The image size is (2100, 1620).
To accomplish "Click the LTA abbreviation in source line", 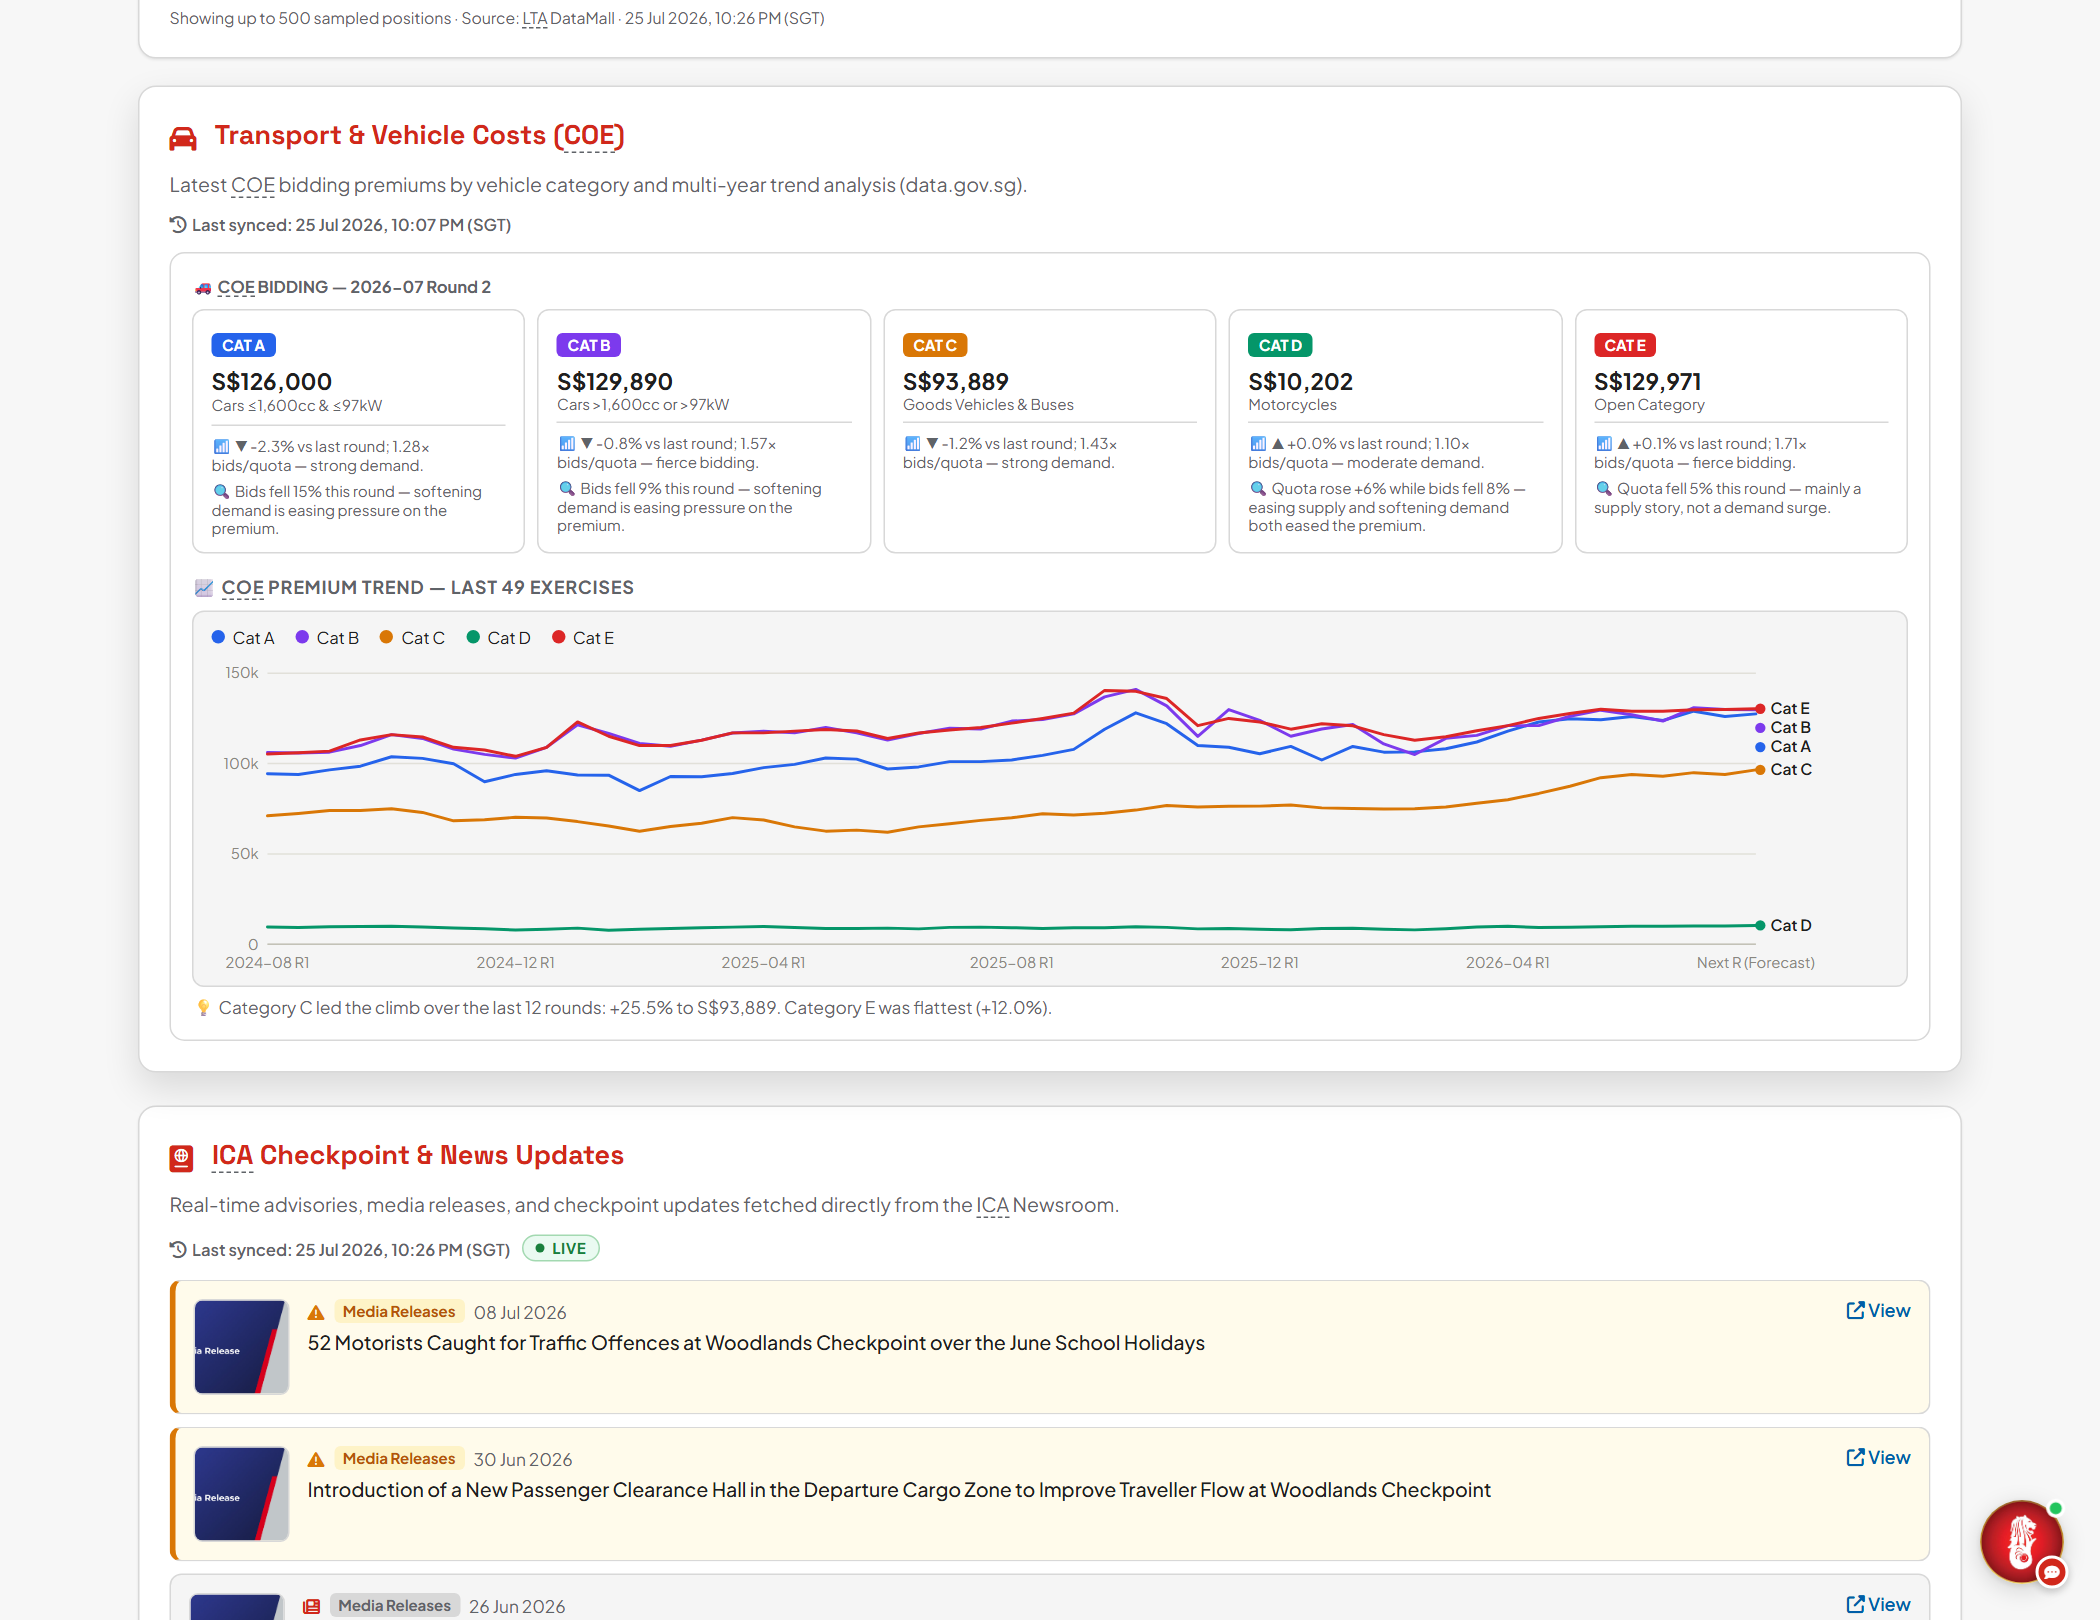I will pyautogui.click(x=535, y=19).
